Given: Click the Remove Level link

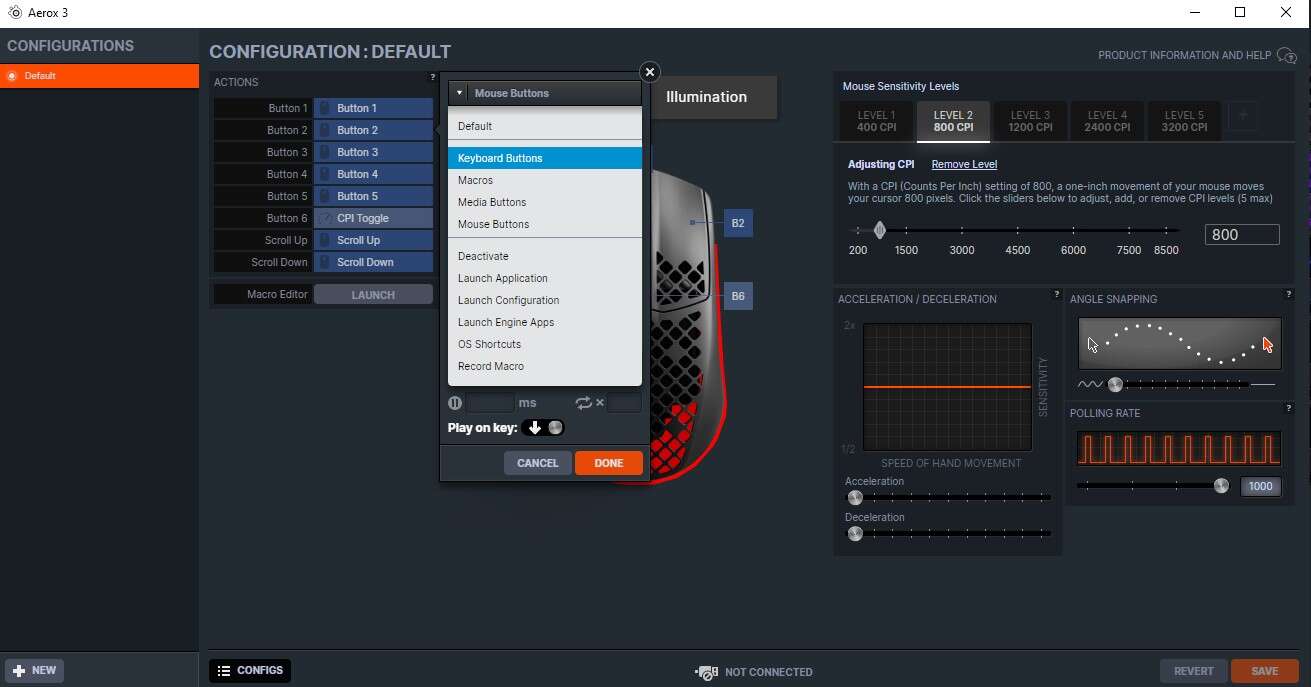Looking at the screenshot, I should pyautogui.click(x=964, y=164).
